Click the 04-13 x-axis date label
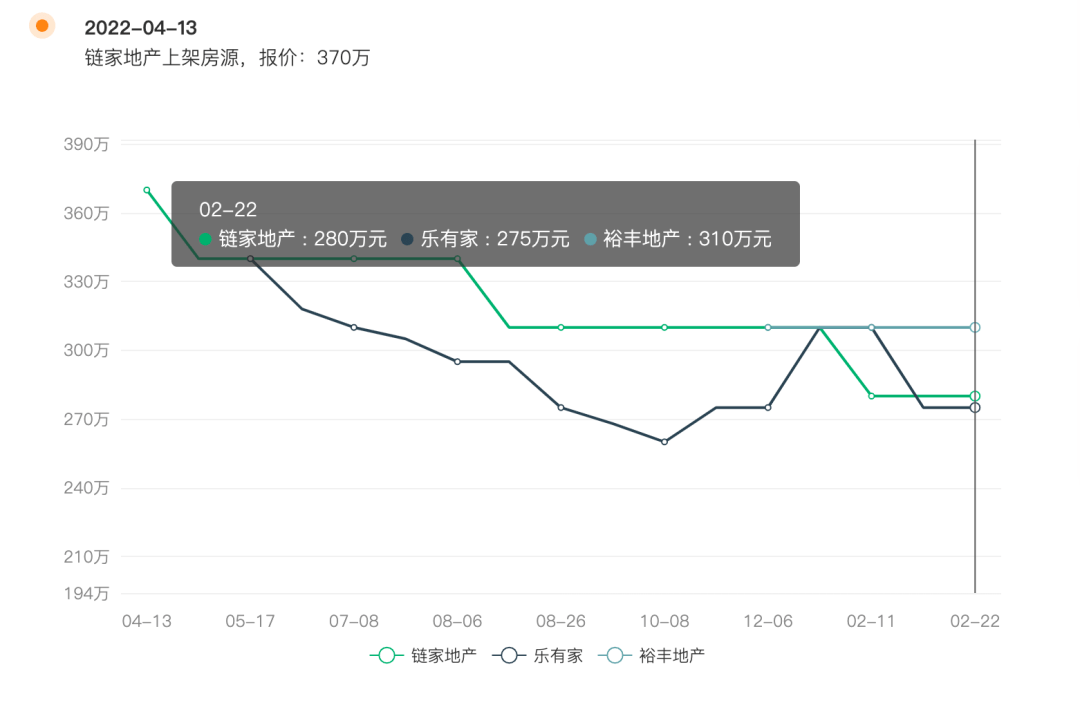 coord(147,621)
